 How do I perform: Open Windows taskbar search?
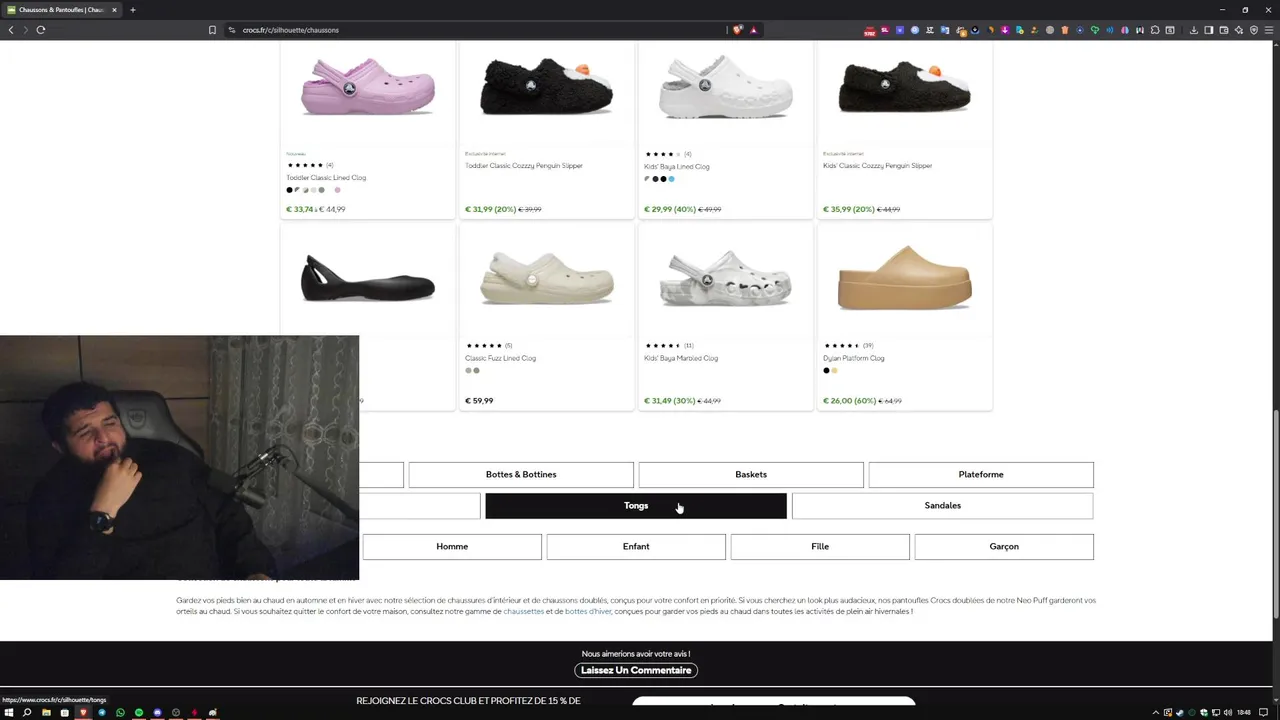[27, 713]
